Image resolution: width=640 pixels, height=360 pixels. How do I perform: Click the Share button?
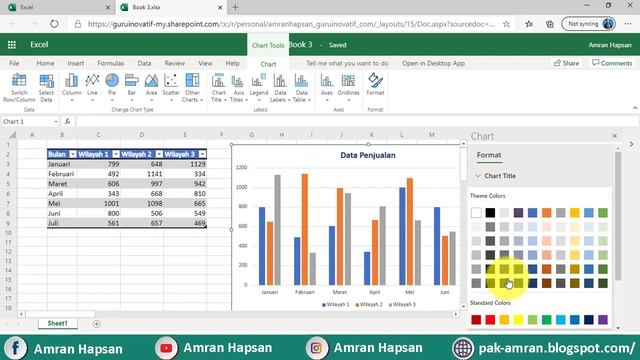(x=566, y=63)
